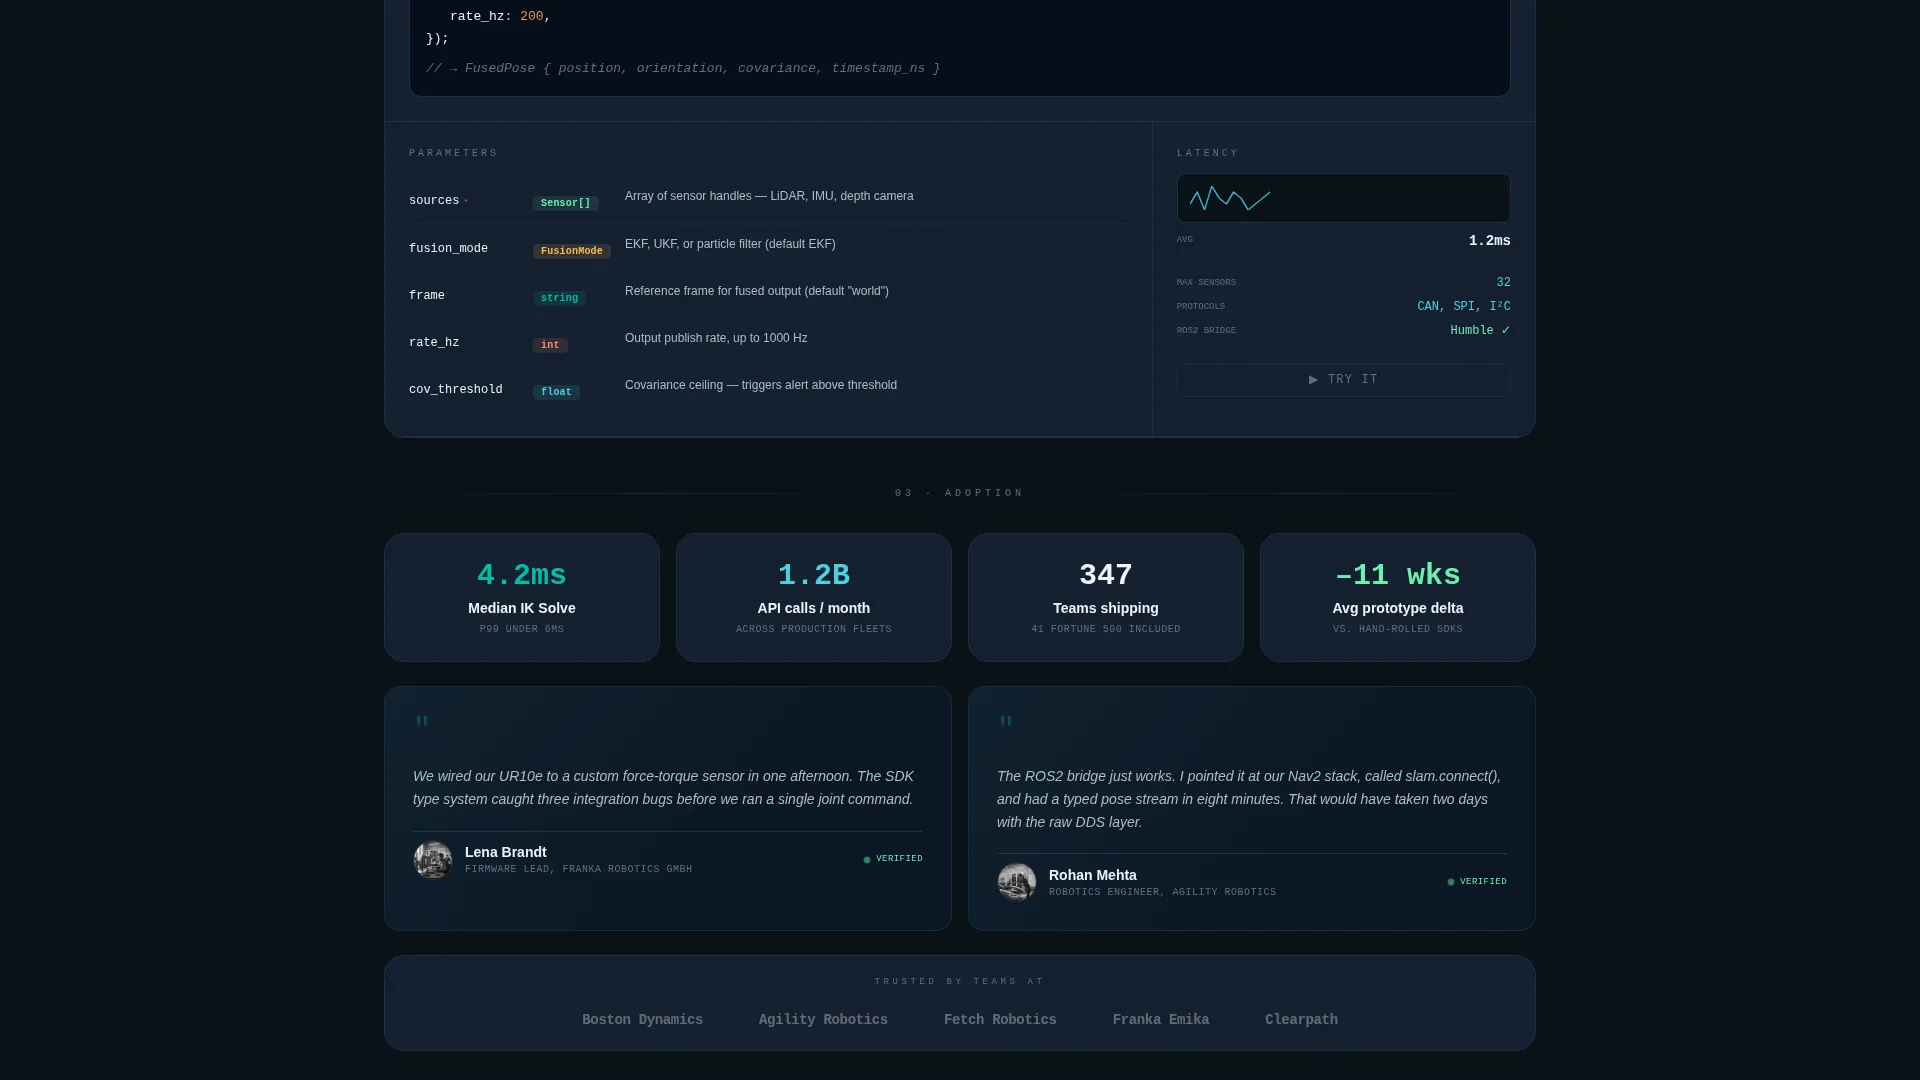The image size is (1920, 1080).
Task: Click the quote mark in Rohan Mehta's testimonial
Action: 1006,722
